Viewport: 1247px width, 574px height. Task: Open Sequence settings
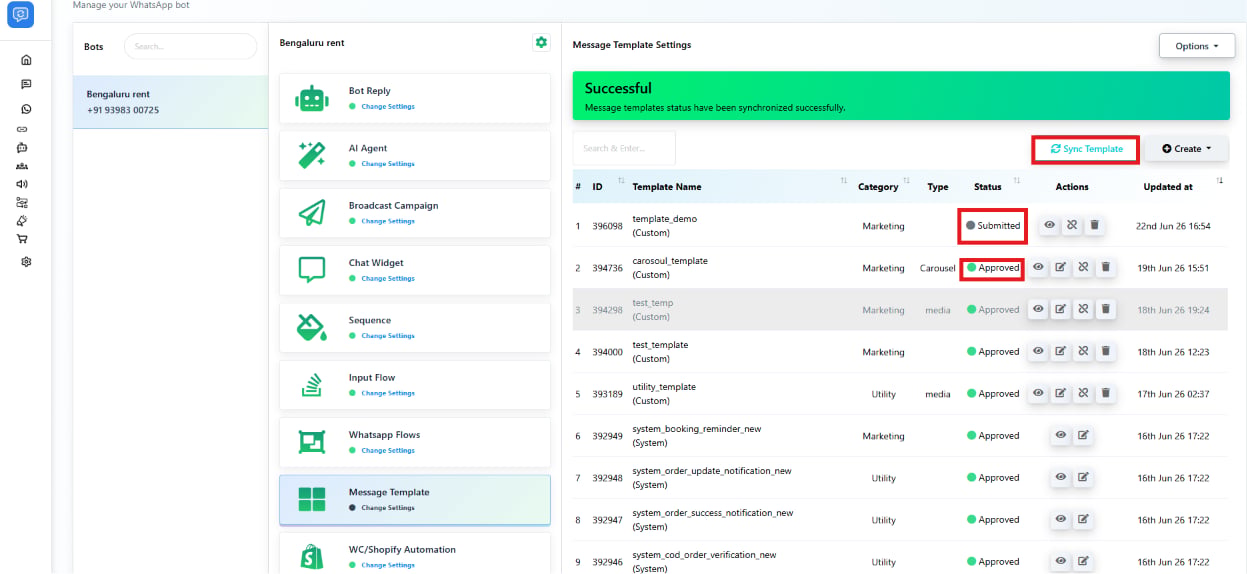click(415, 327)
